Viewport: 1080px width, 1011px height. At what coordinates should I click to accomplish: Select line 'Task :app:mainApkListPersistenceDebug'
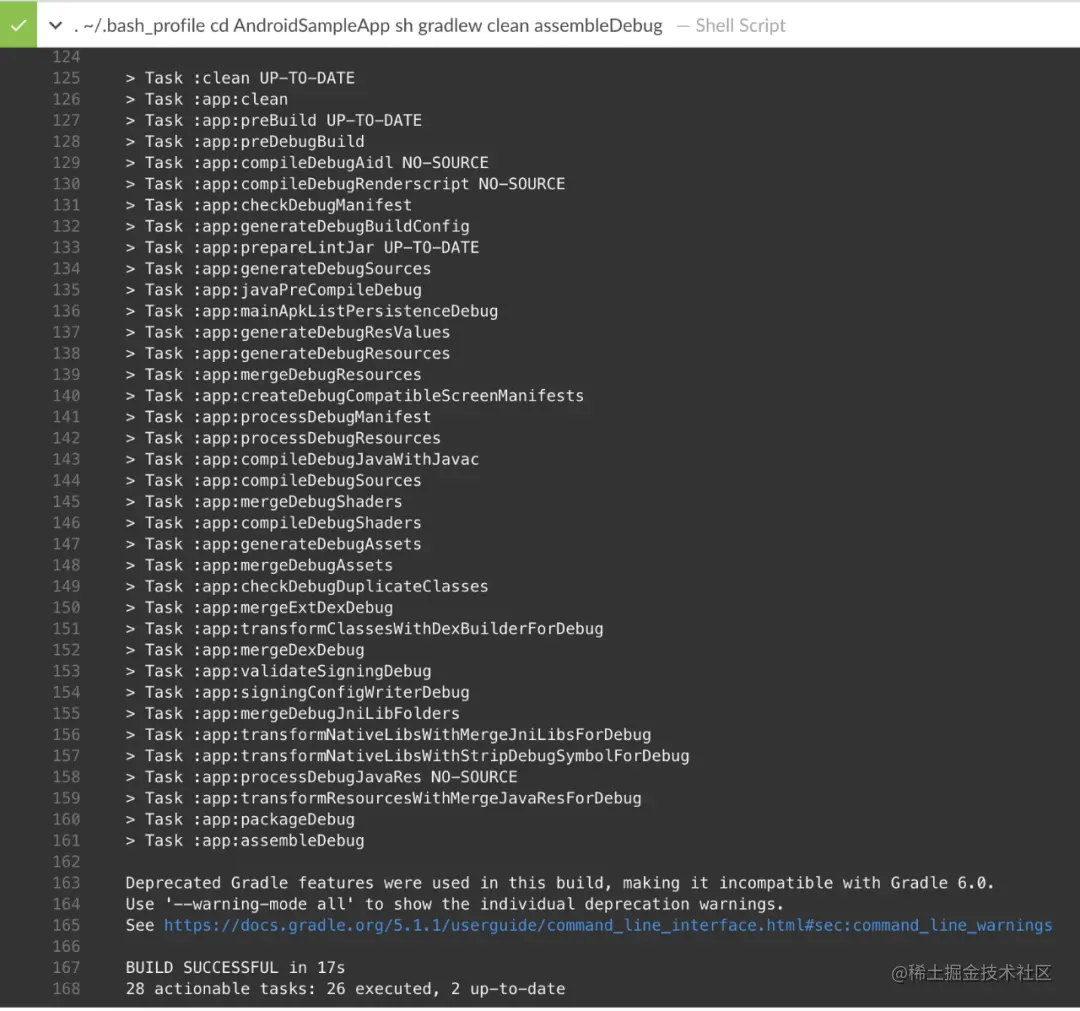click(312, 311)
